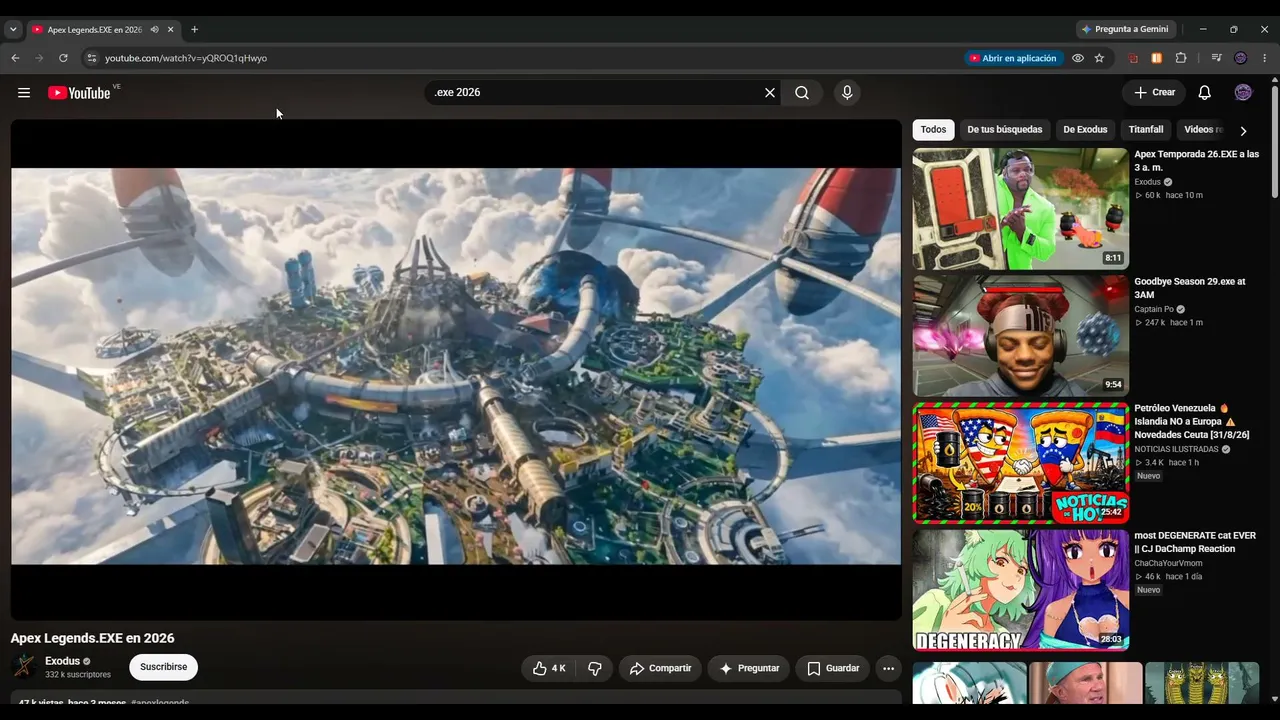Screen dimensions: 1280x720
Task: Open the Exodus channel name link
Action: click(62, 661)
